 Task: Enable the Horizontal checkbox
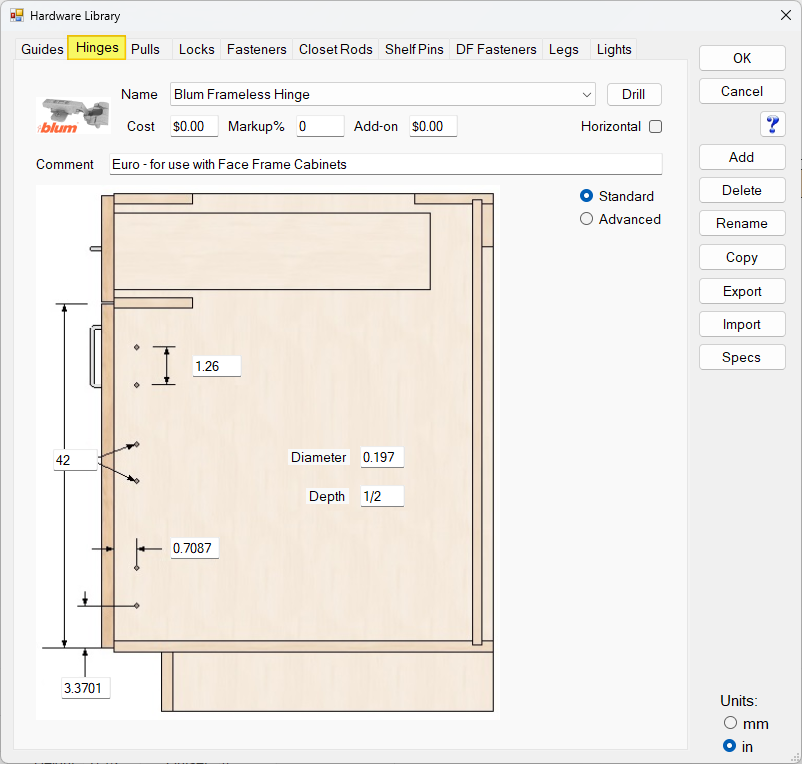(655, 126)
